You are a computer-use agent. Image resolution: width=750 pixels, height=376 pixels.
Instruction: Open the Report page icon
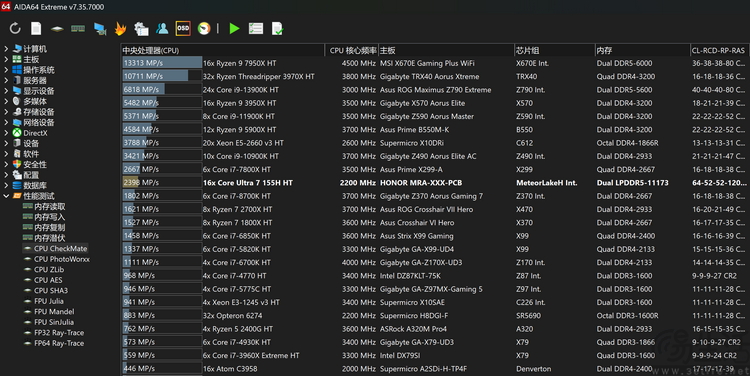tap(36, 29)
